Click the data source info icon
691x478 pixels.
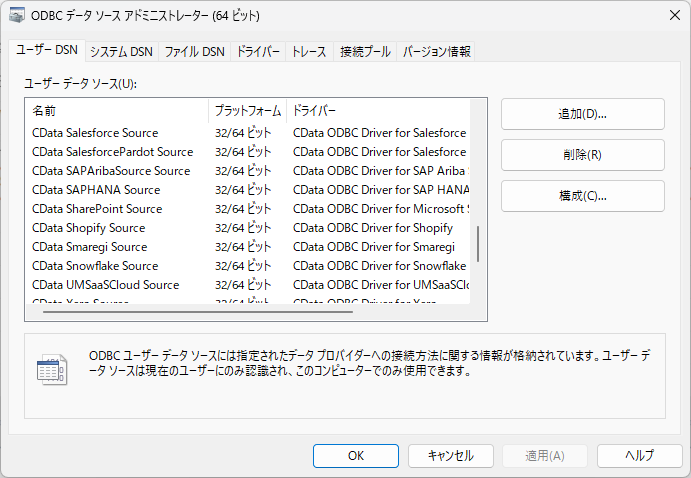pyautogui.click(x=52, y=370)
